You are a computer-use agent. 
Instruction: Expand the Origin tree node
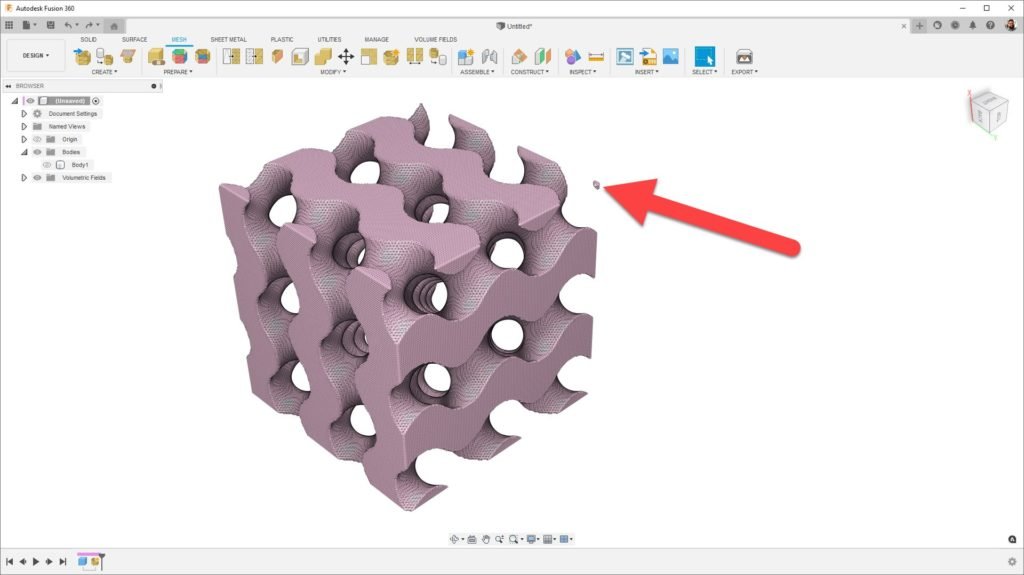(x=24, y=139)
